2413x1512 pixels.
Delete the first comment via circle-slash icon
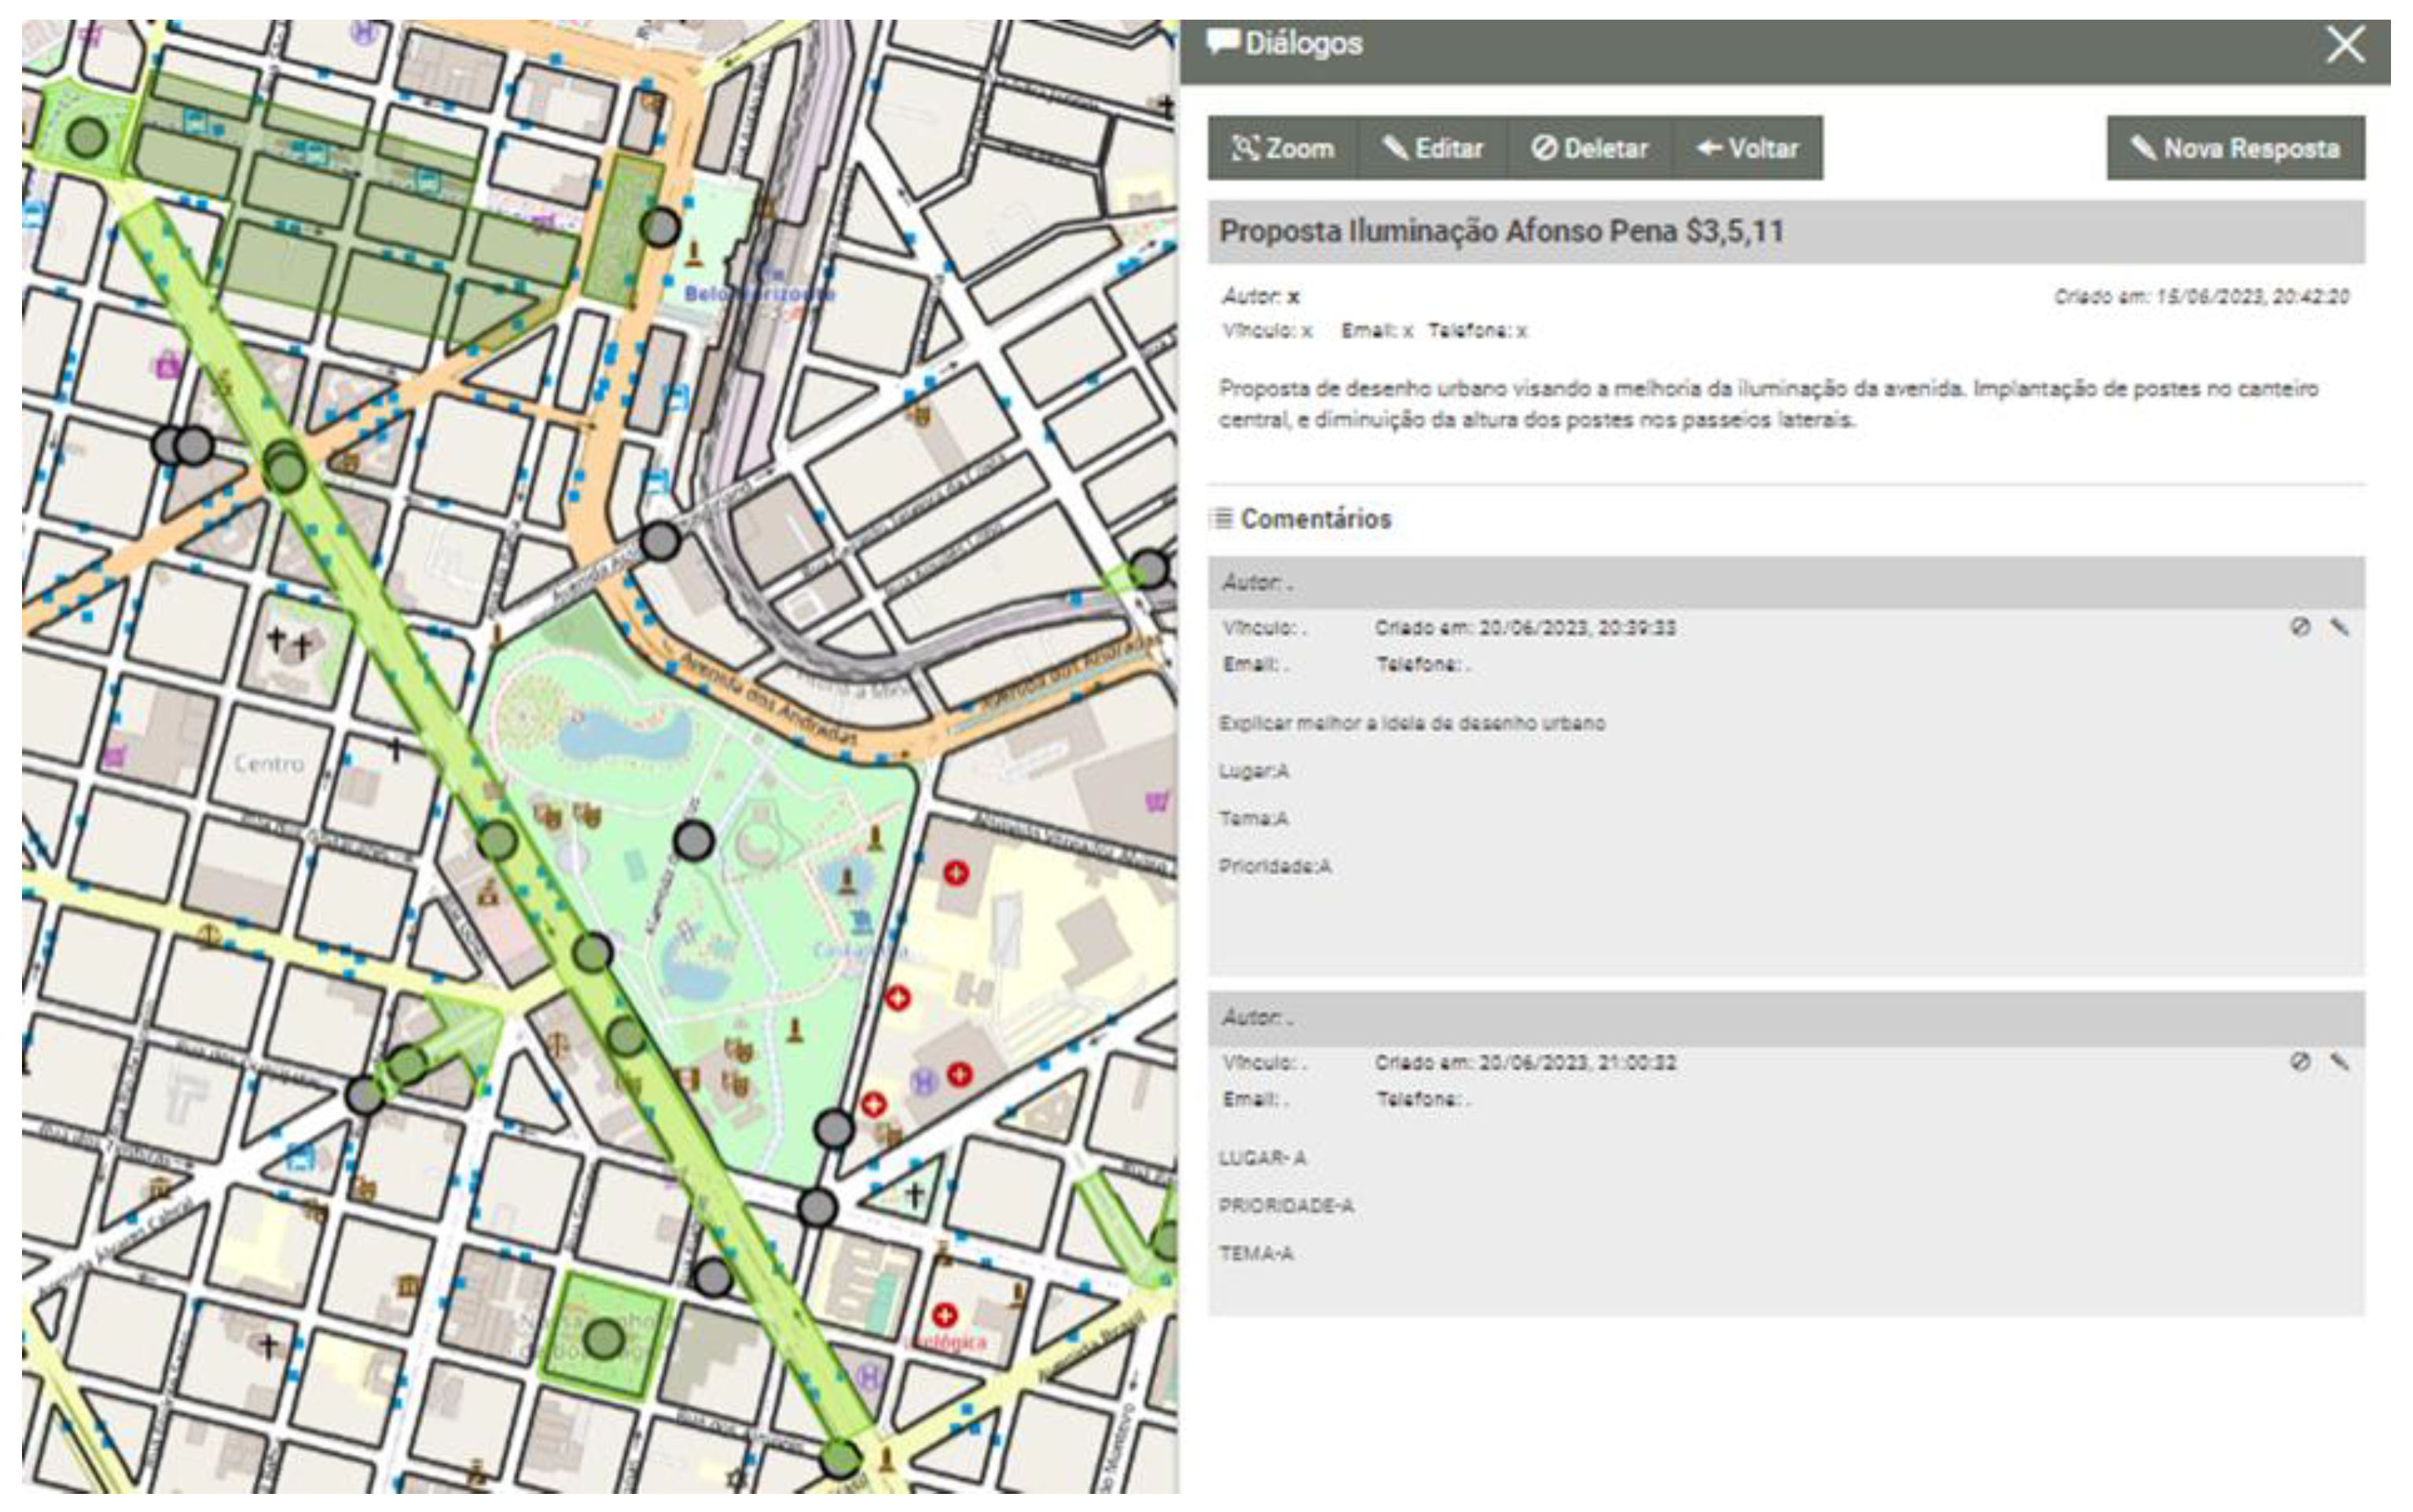coord(2300,627)
